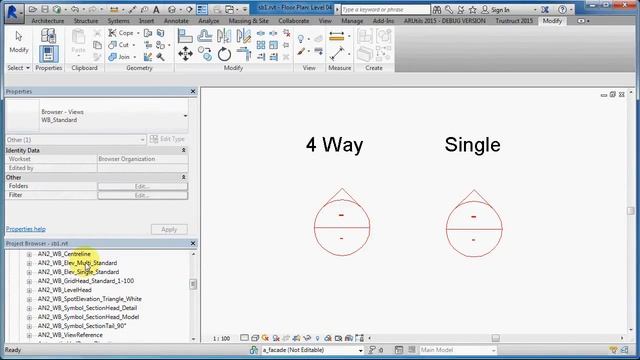Collapse the Identity Data section
This screenshot has width=640, height=360.
184,150
